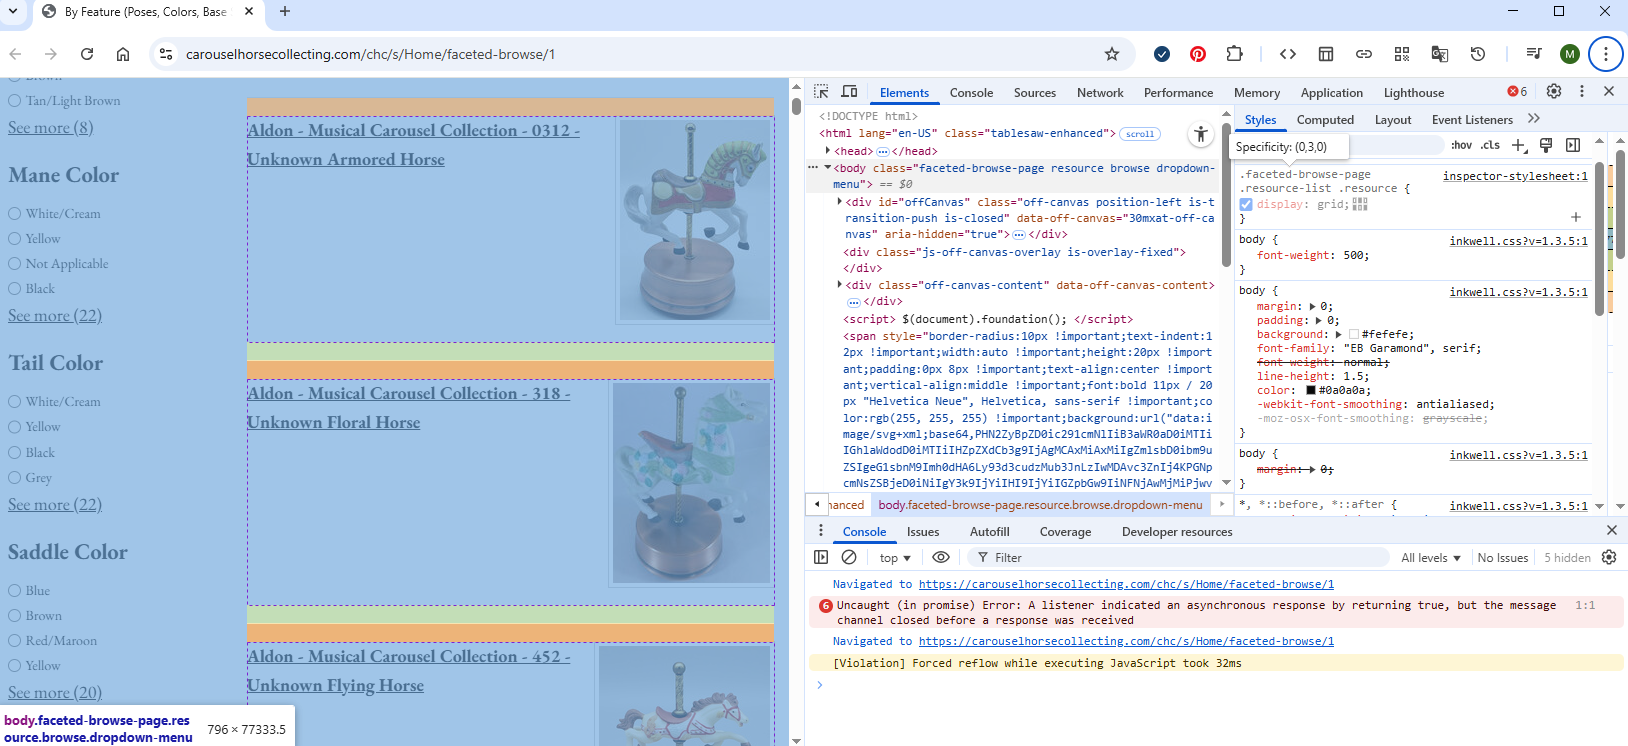Click See more (20) under Saddle Color
The image size is (1628, 746).
[55, 693]
